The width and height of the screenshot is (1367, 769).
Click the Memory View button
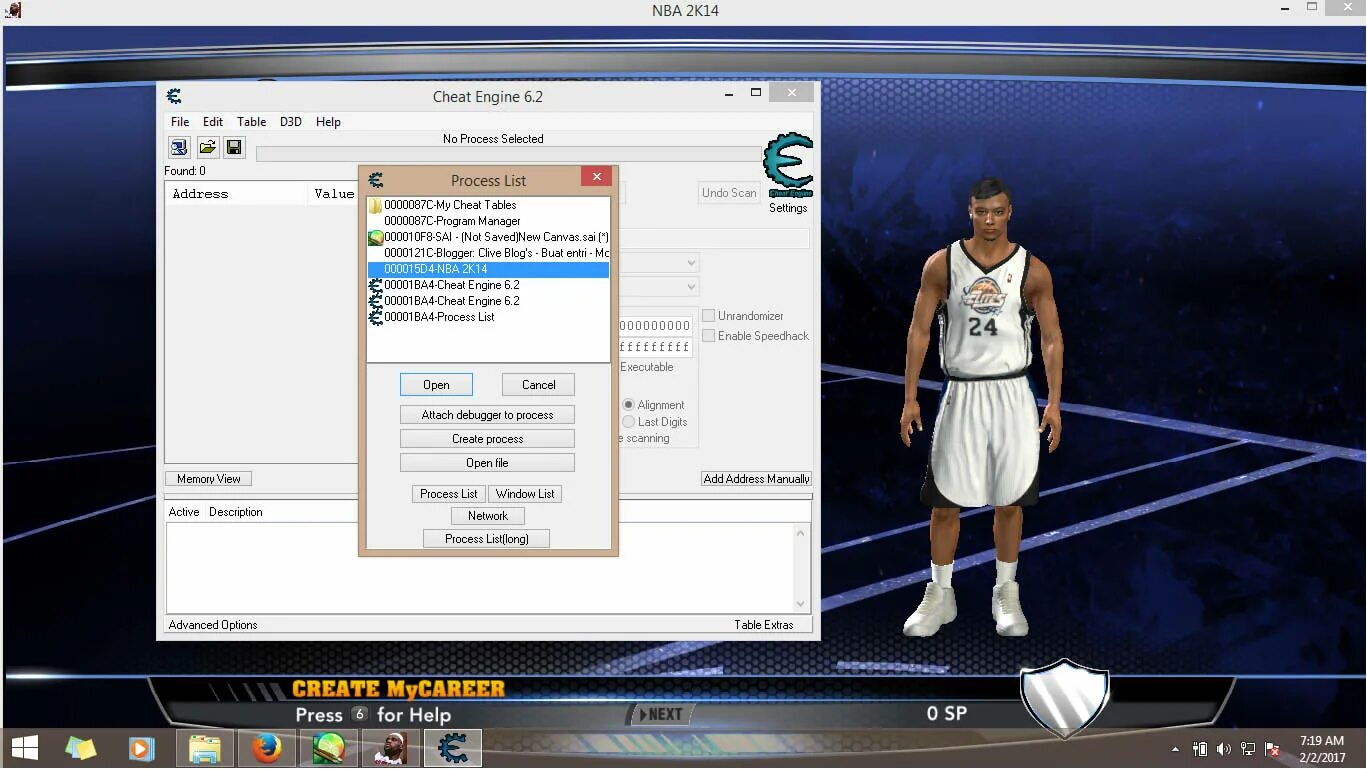click(x=208, y=479)
